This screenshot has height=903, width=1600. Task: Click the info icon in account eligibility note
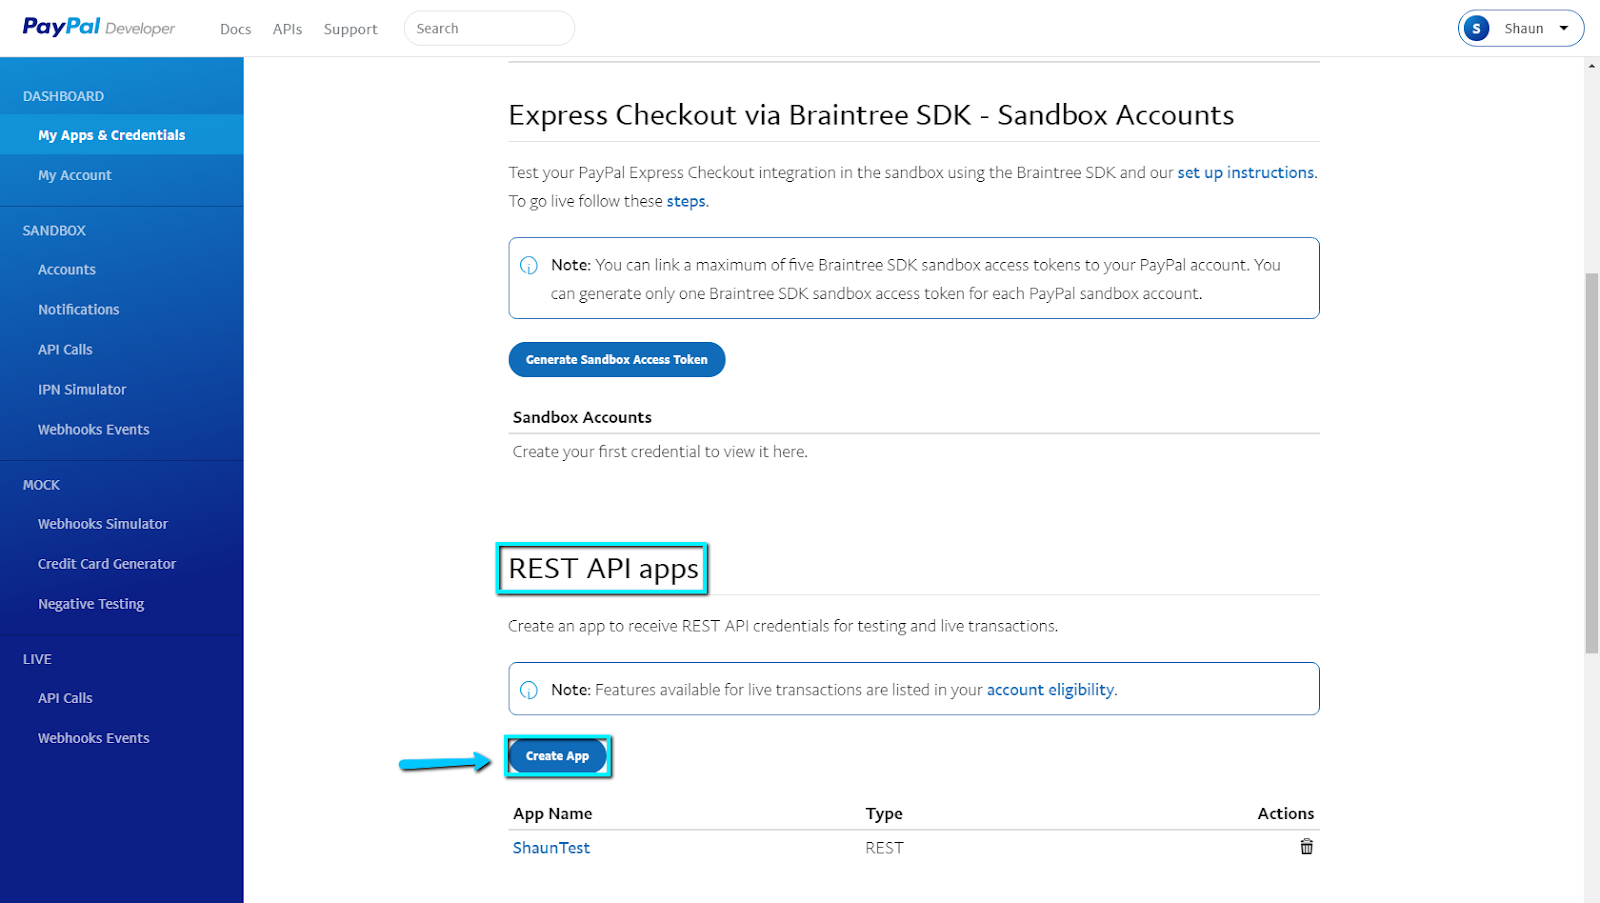click(x=529, y=690)
